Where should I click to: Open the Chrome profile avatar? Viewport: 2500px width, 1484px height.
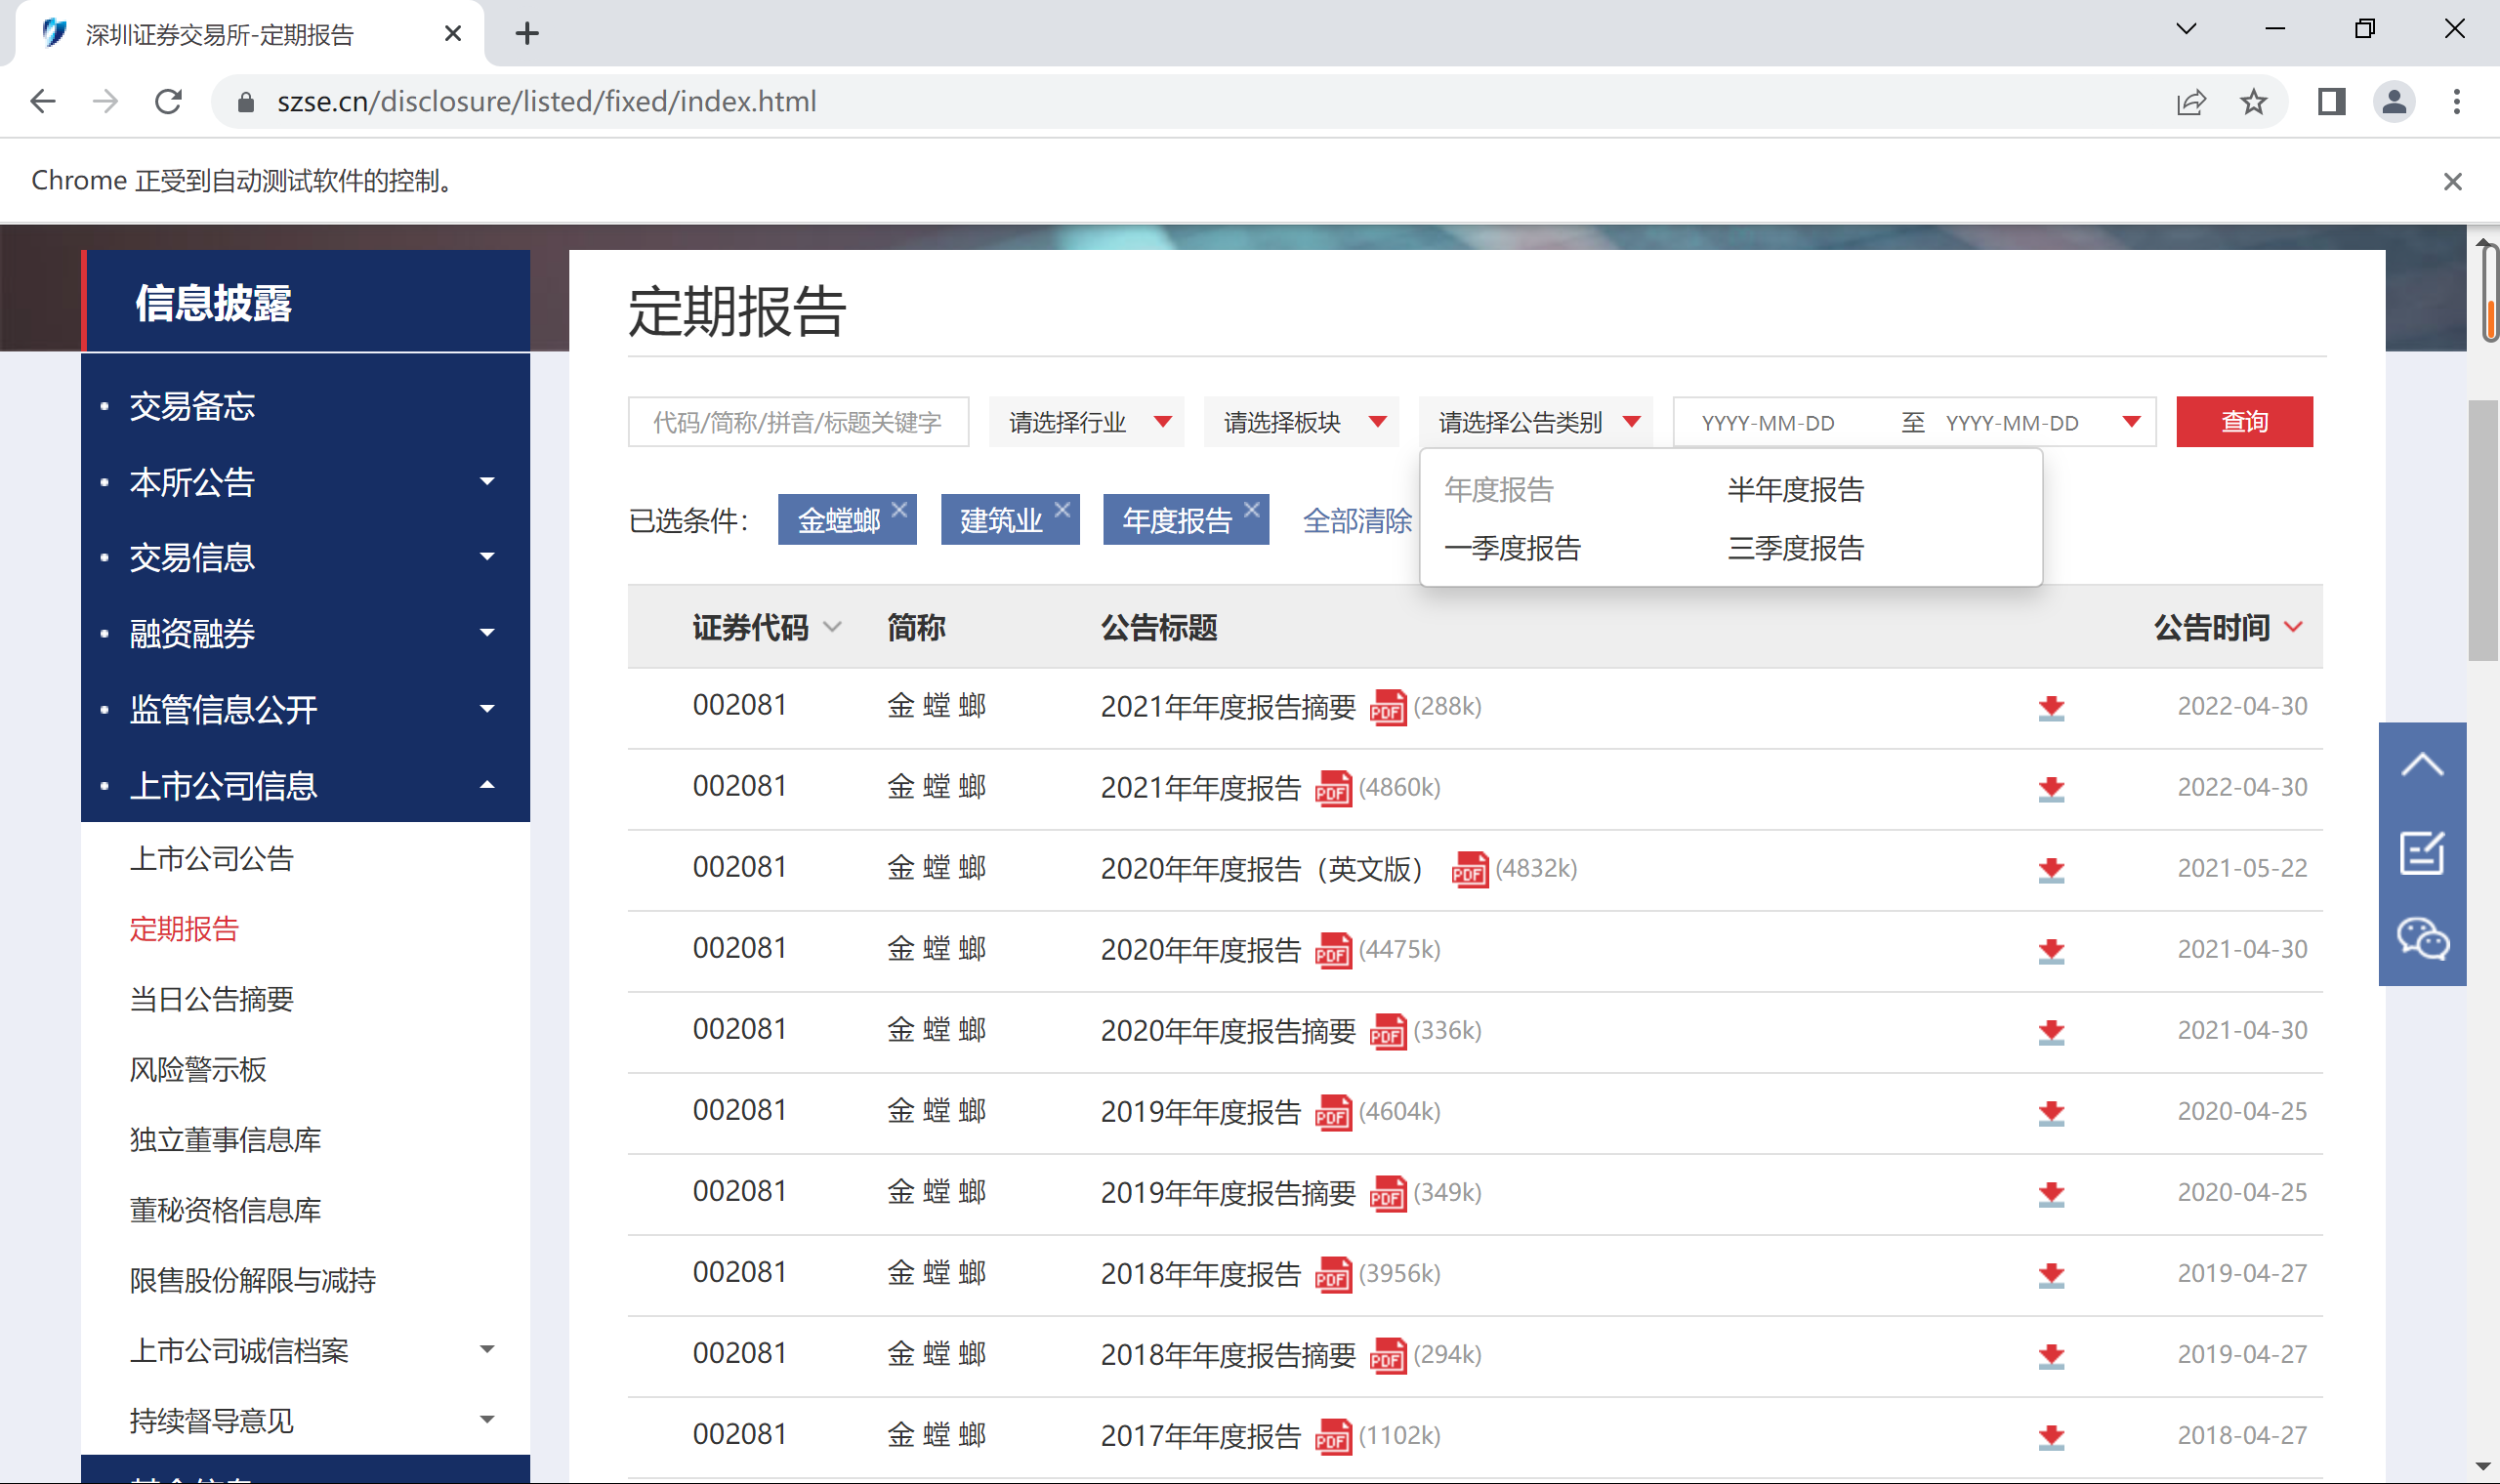pos(2394,101)
